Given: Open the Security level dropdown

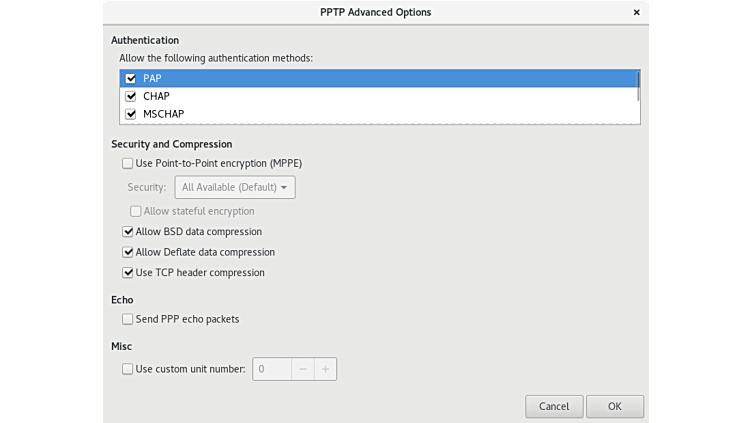Looking at the screenshot, I should (235, 187).
